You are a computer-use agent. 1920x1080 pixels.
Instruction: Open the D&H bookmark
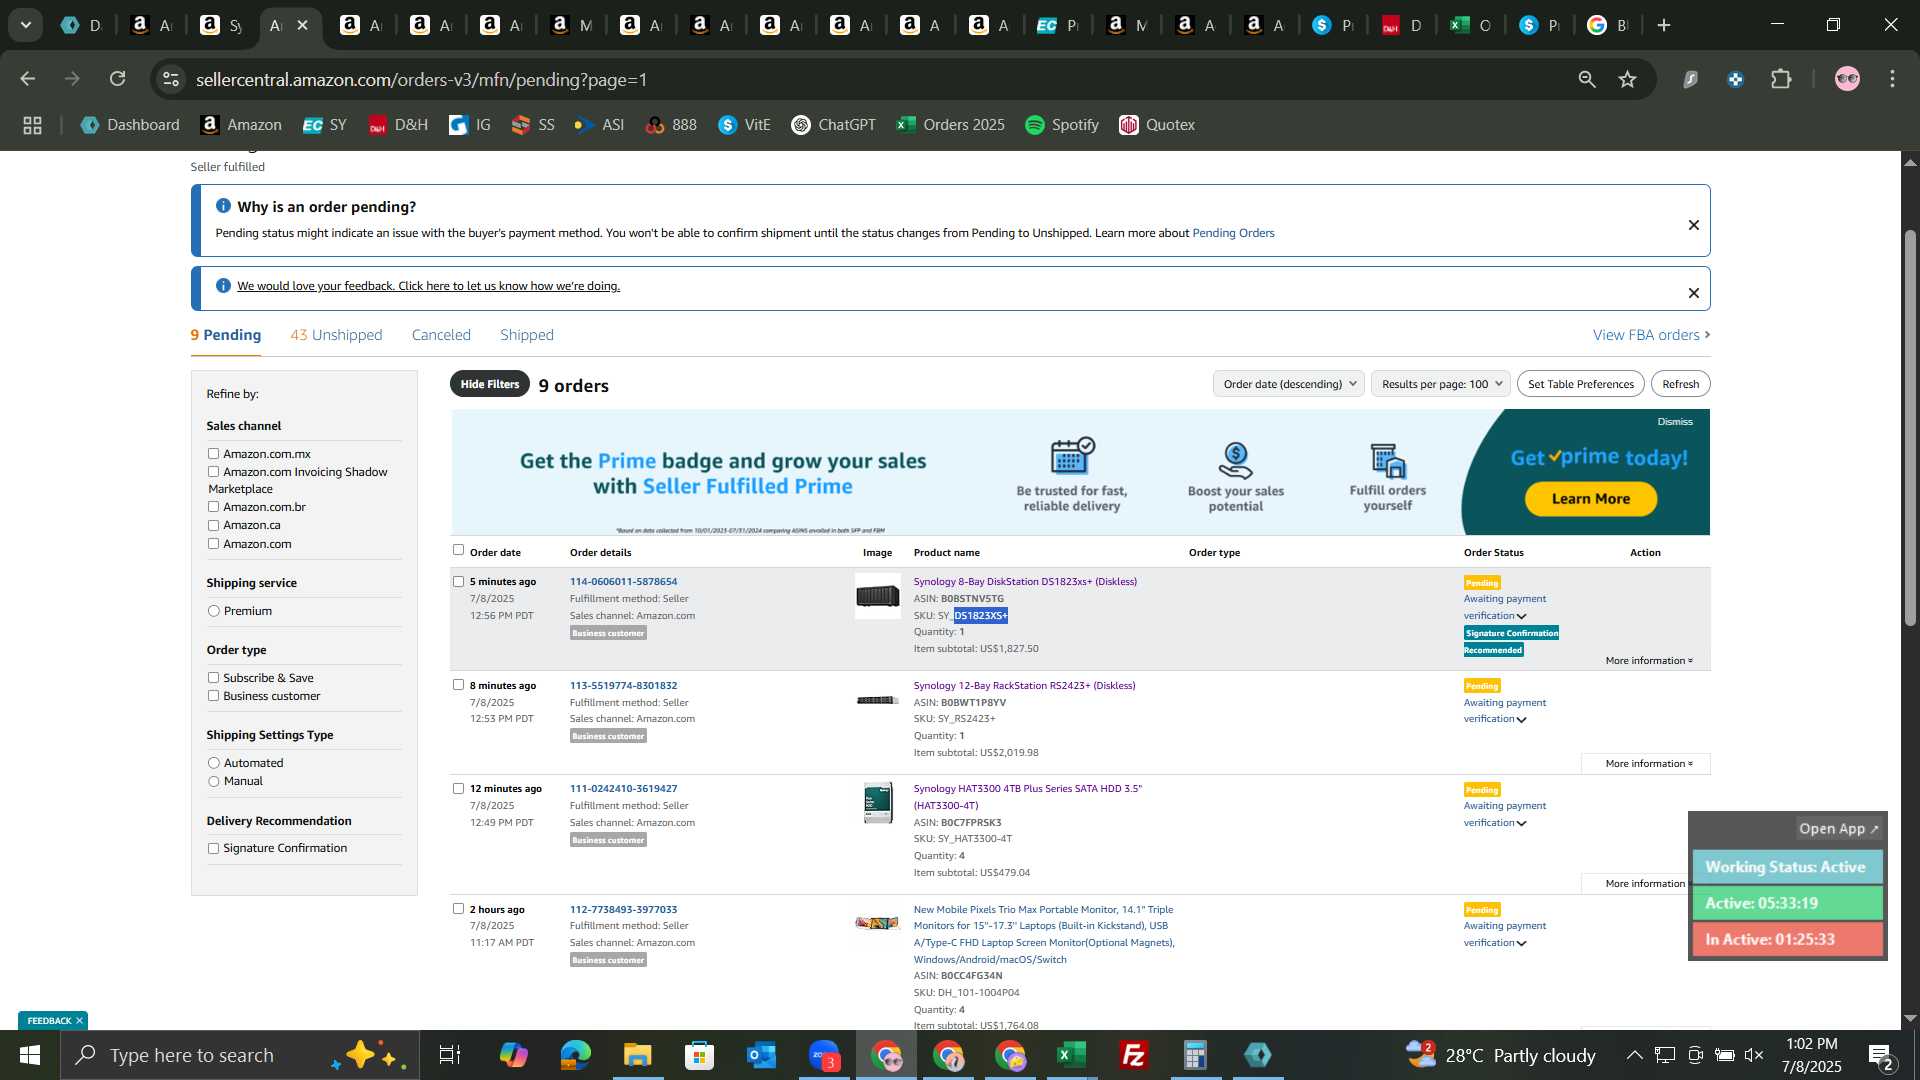[x=398, y=125]
